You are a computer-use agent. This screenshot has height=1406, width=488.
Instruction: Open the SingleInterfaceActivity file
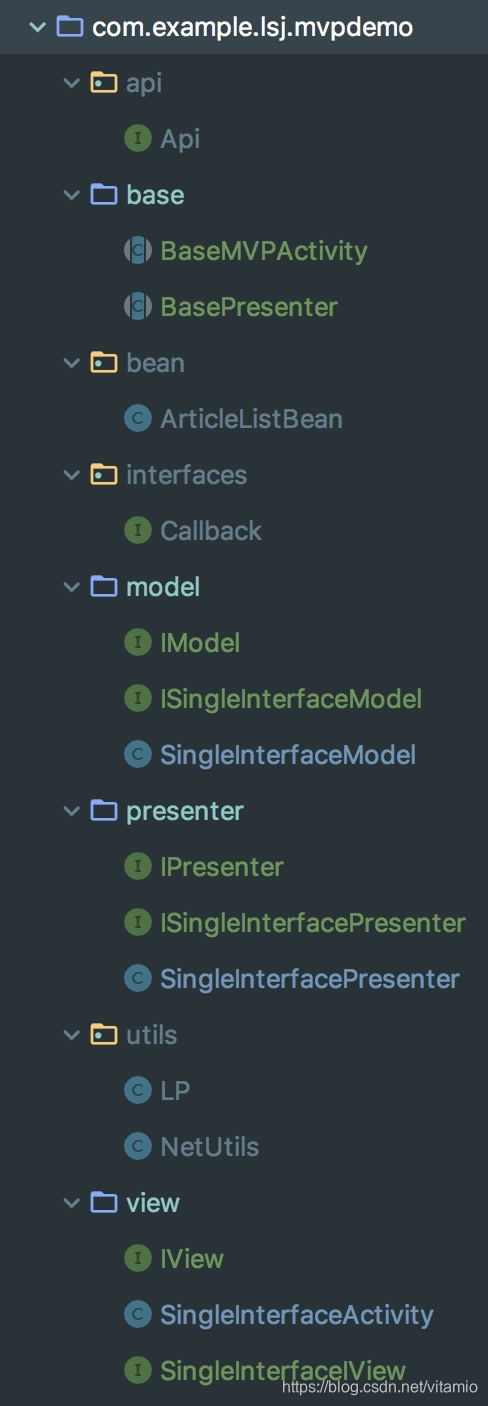(x=297, y=1314)
